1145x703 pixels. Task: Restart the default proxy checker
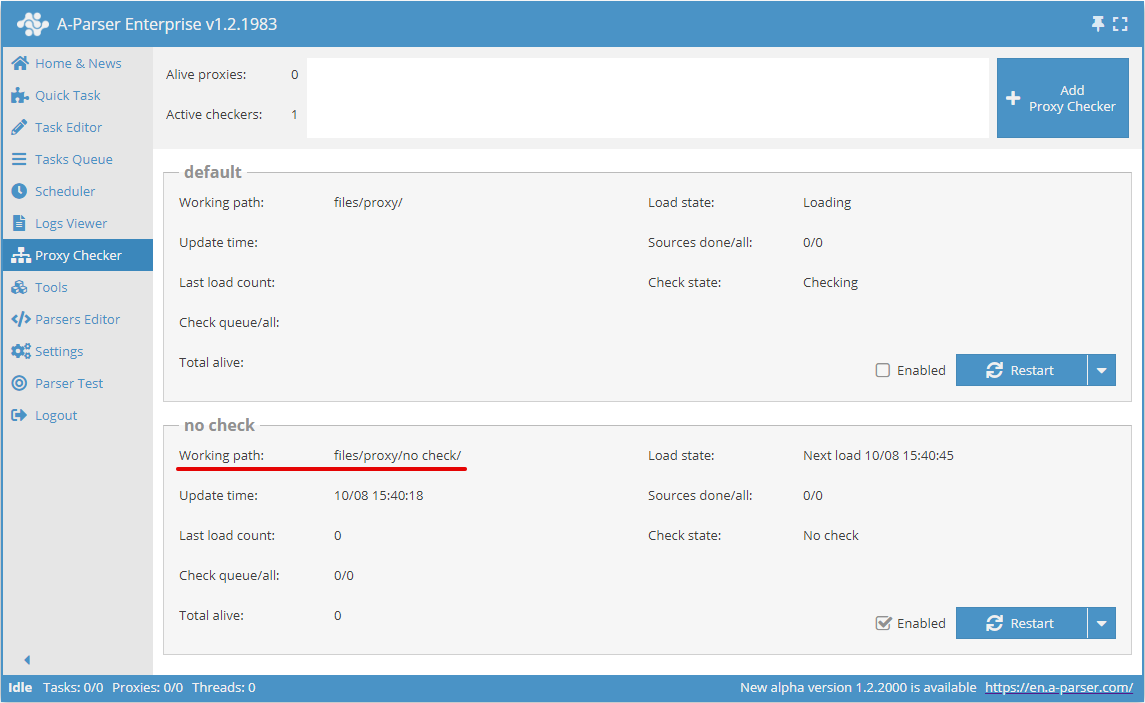point(1021,370)
